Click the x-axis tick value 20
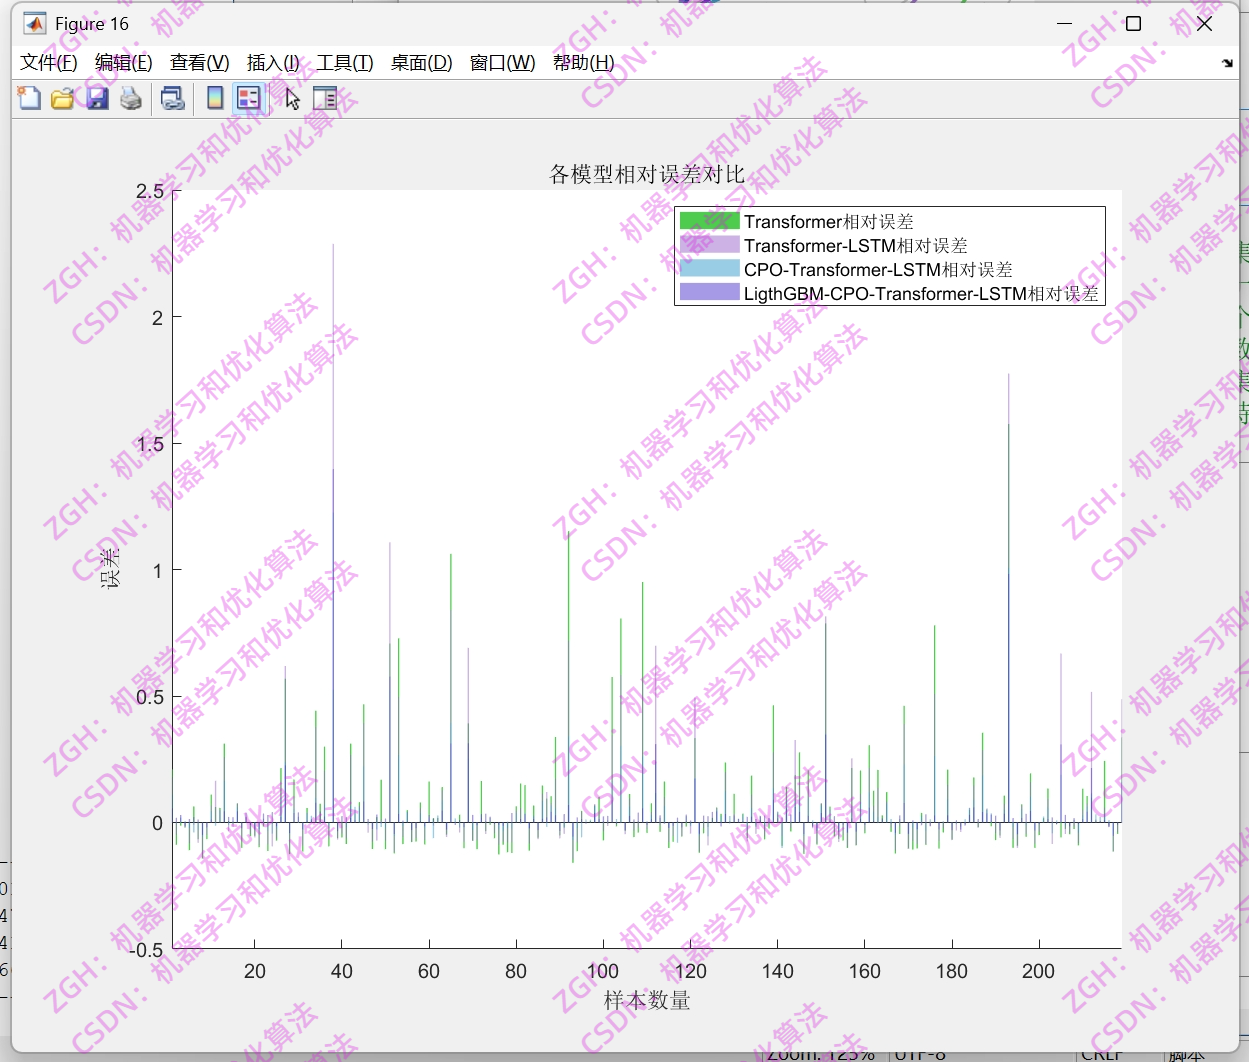 [x=255, y=971]
